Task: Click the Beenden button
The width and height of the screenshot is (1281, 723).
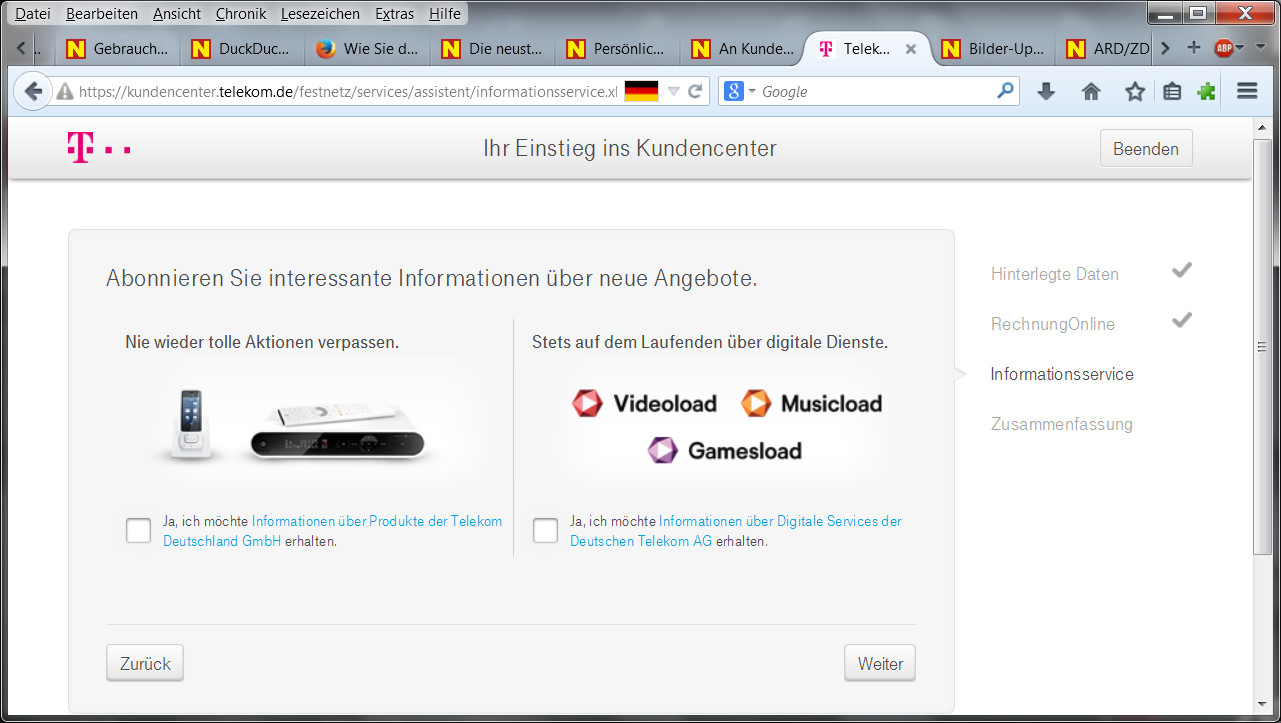Action: (1146, 149)
